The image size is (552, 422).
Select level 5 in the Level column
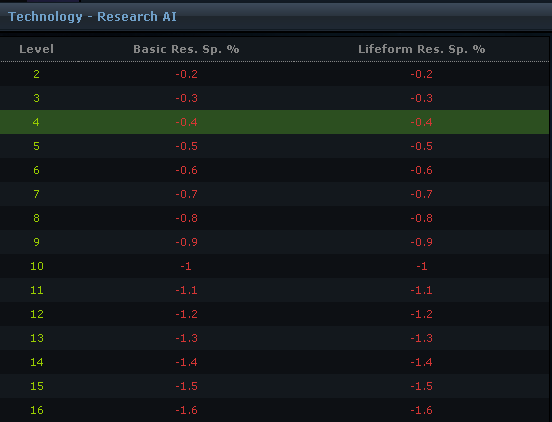click(x=36, y=146)
